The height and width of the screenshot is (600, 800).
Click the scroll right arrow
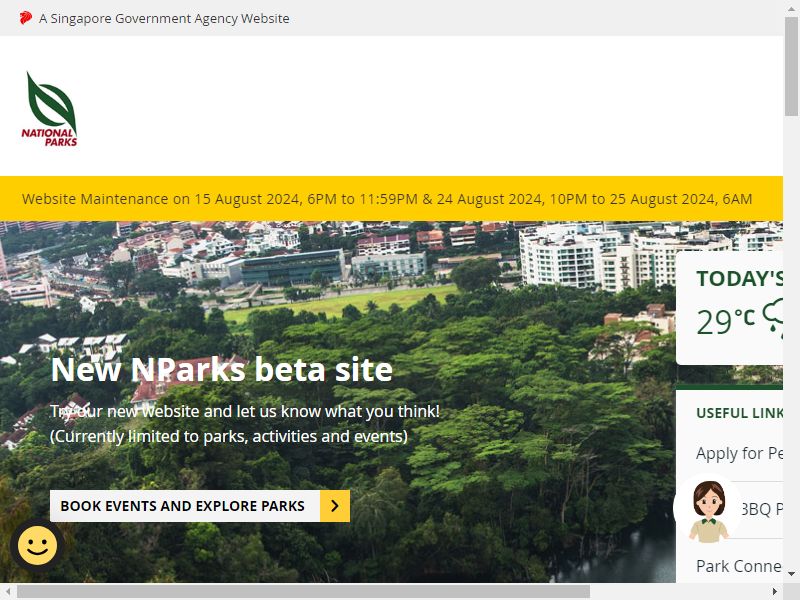pos(775,592)
